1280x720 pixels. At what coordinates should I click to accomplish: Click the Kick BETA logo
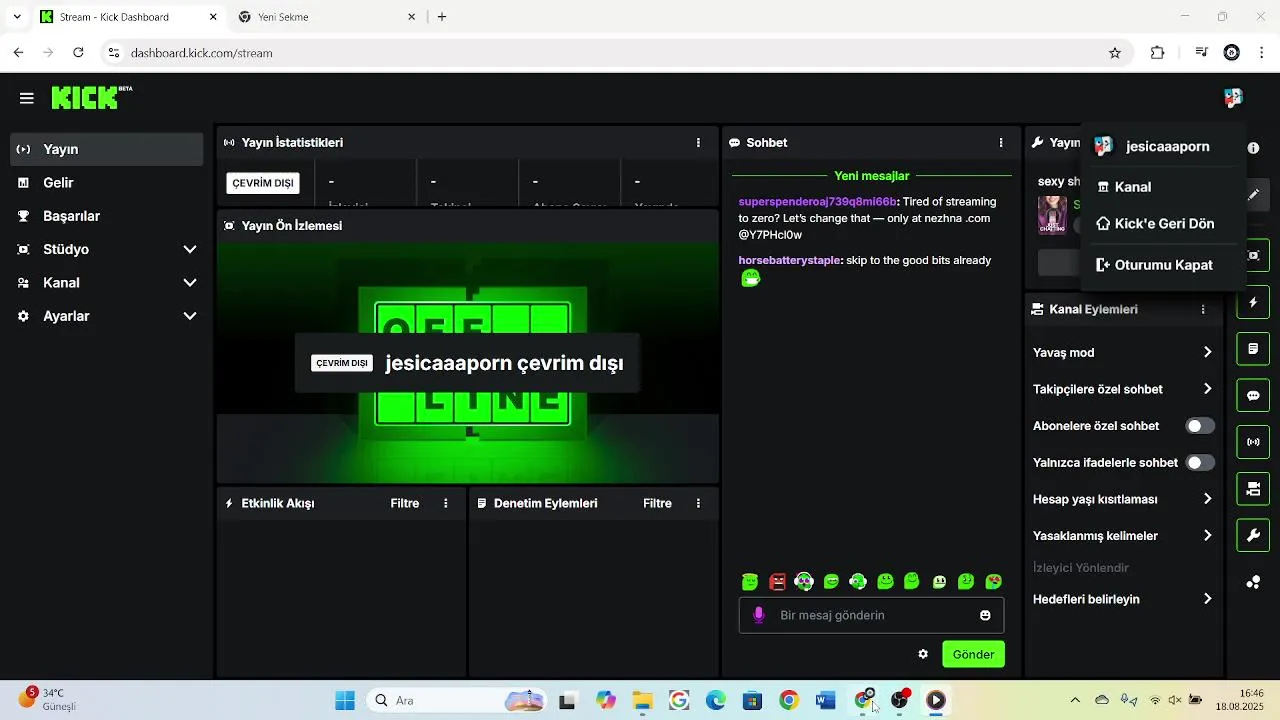(x=92, y=97)
